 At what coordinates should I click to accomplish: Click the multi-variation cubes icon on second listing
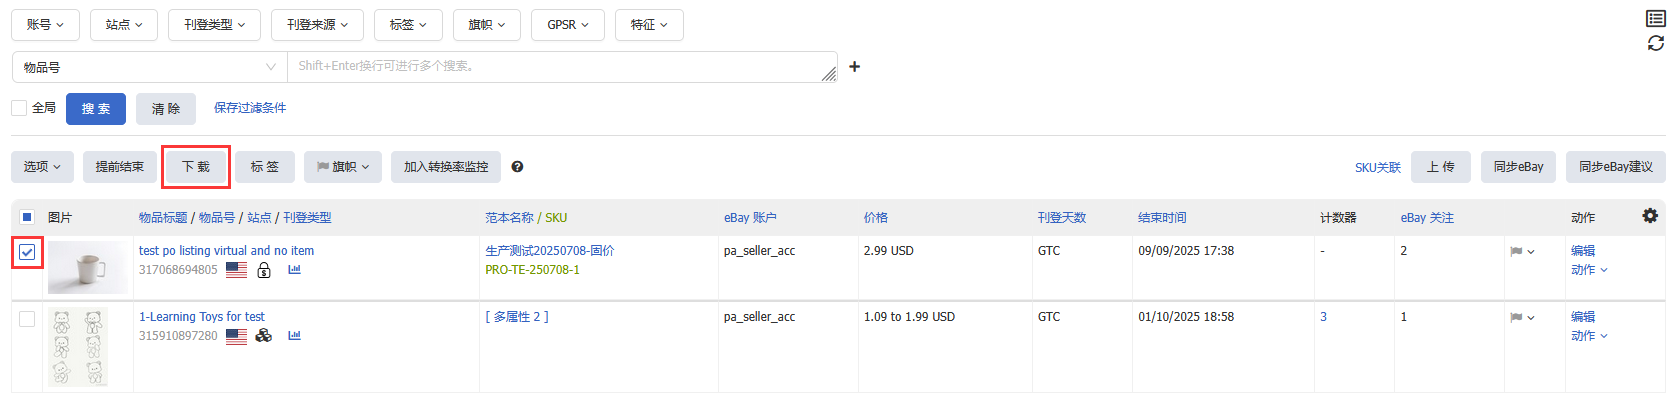click(264, 336)
